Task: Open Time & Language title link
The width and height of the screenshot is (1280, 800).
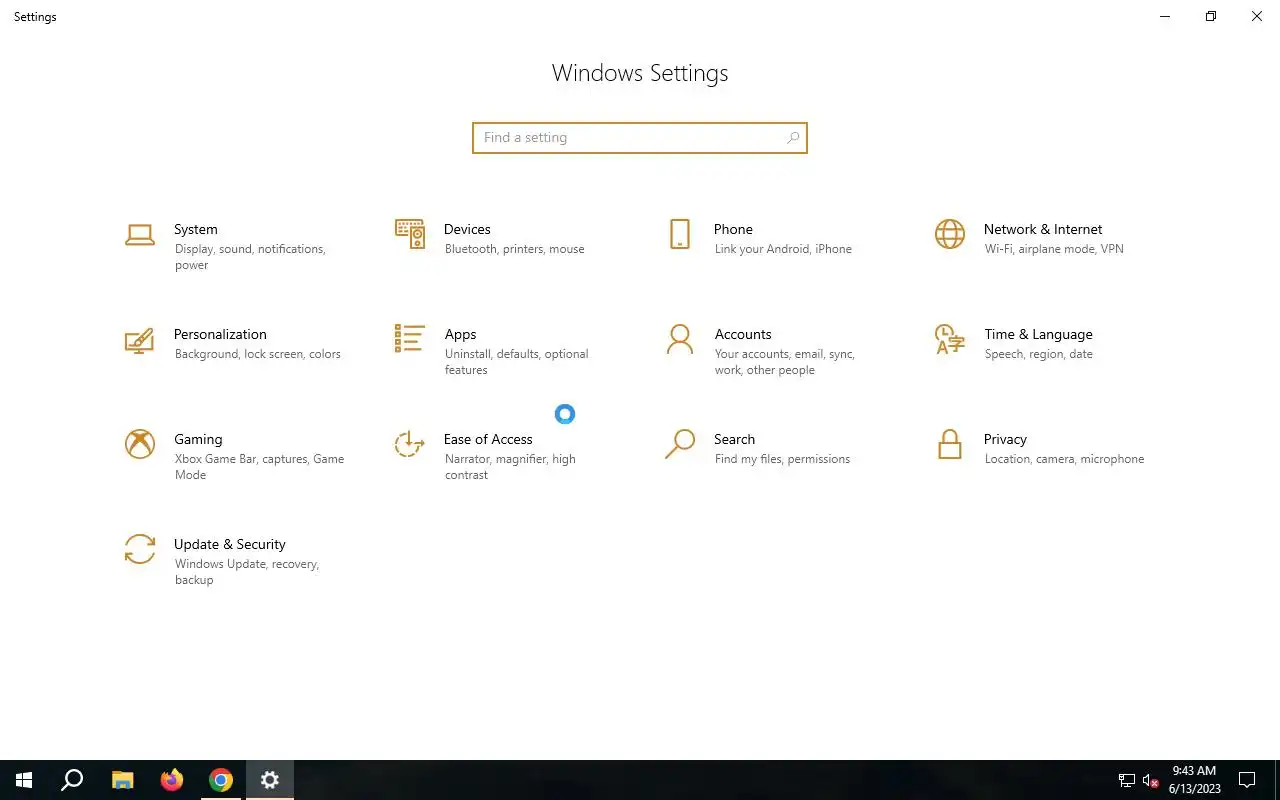Action: point(1038,334)
